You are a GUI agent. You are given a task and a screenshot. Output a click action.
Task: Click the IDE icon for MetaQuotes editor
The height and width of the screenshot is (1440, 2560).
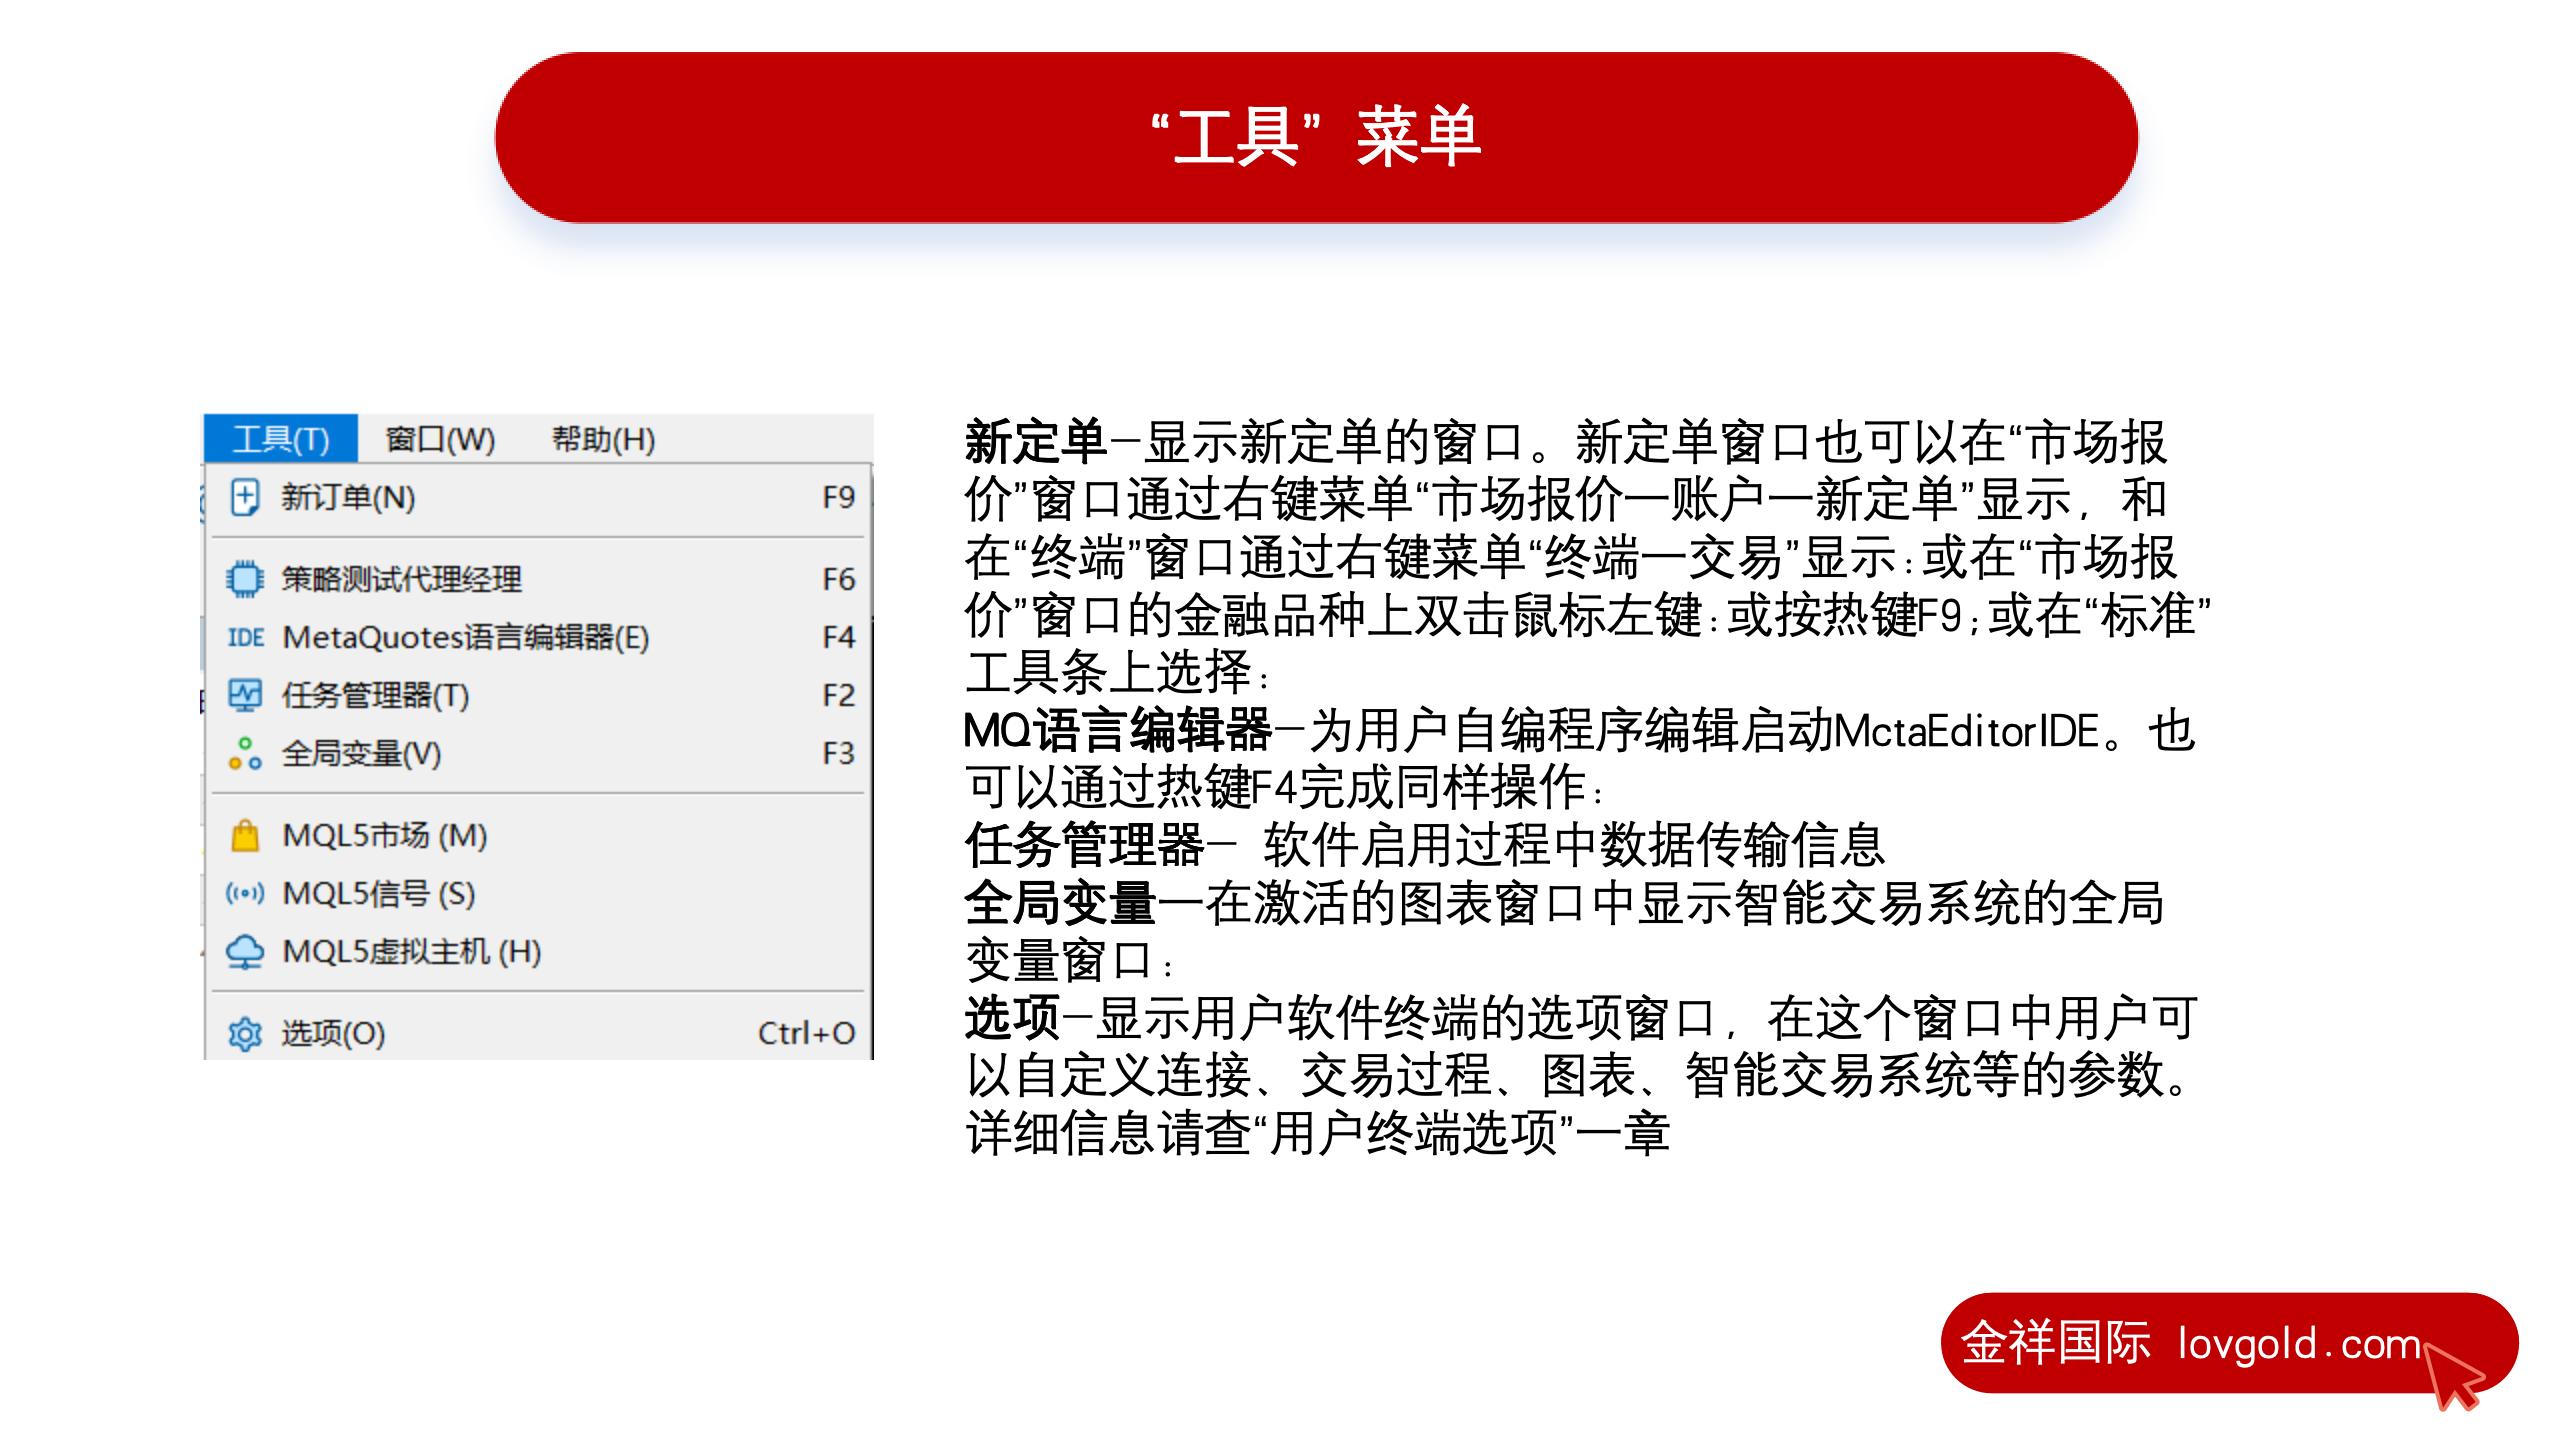tap(245, 637)
